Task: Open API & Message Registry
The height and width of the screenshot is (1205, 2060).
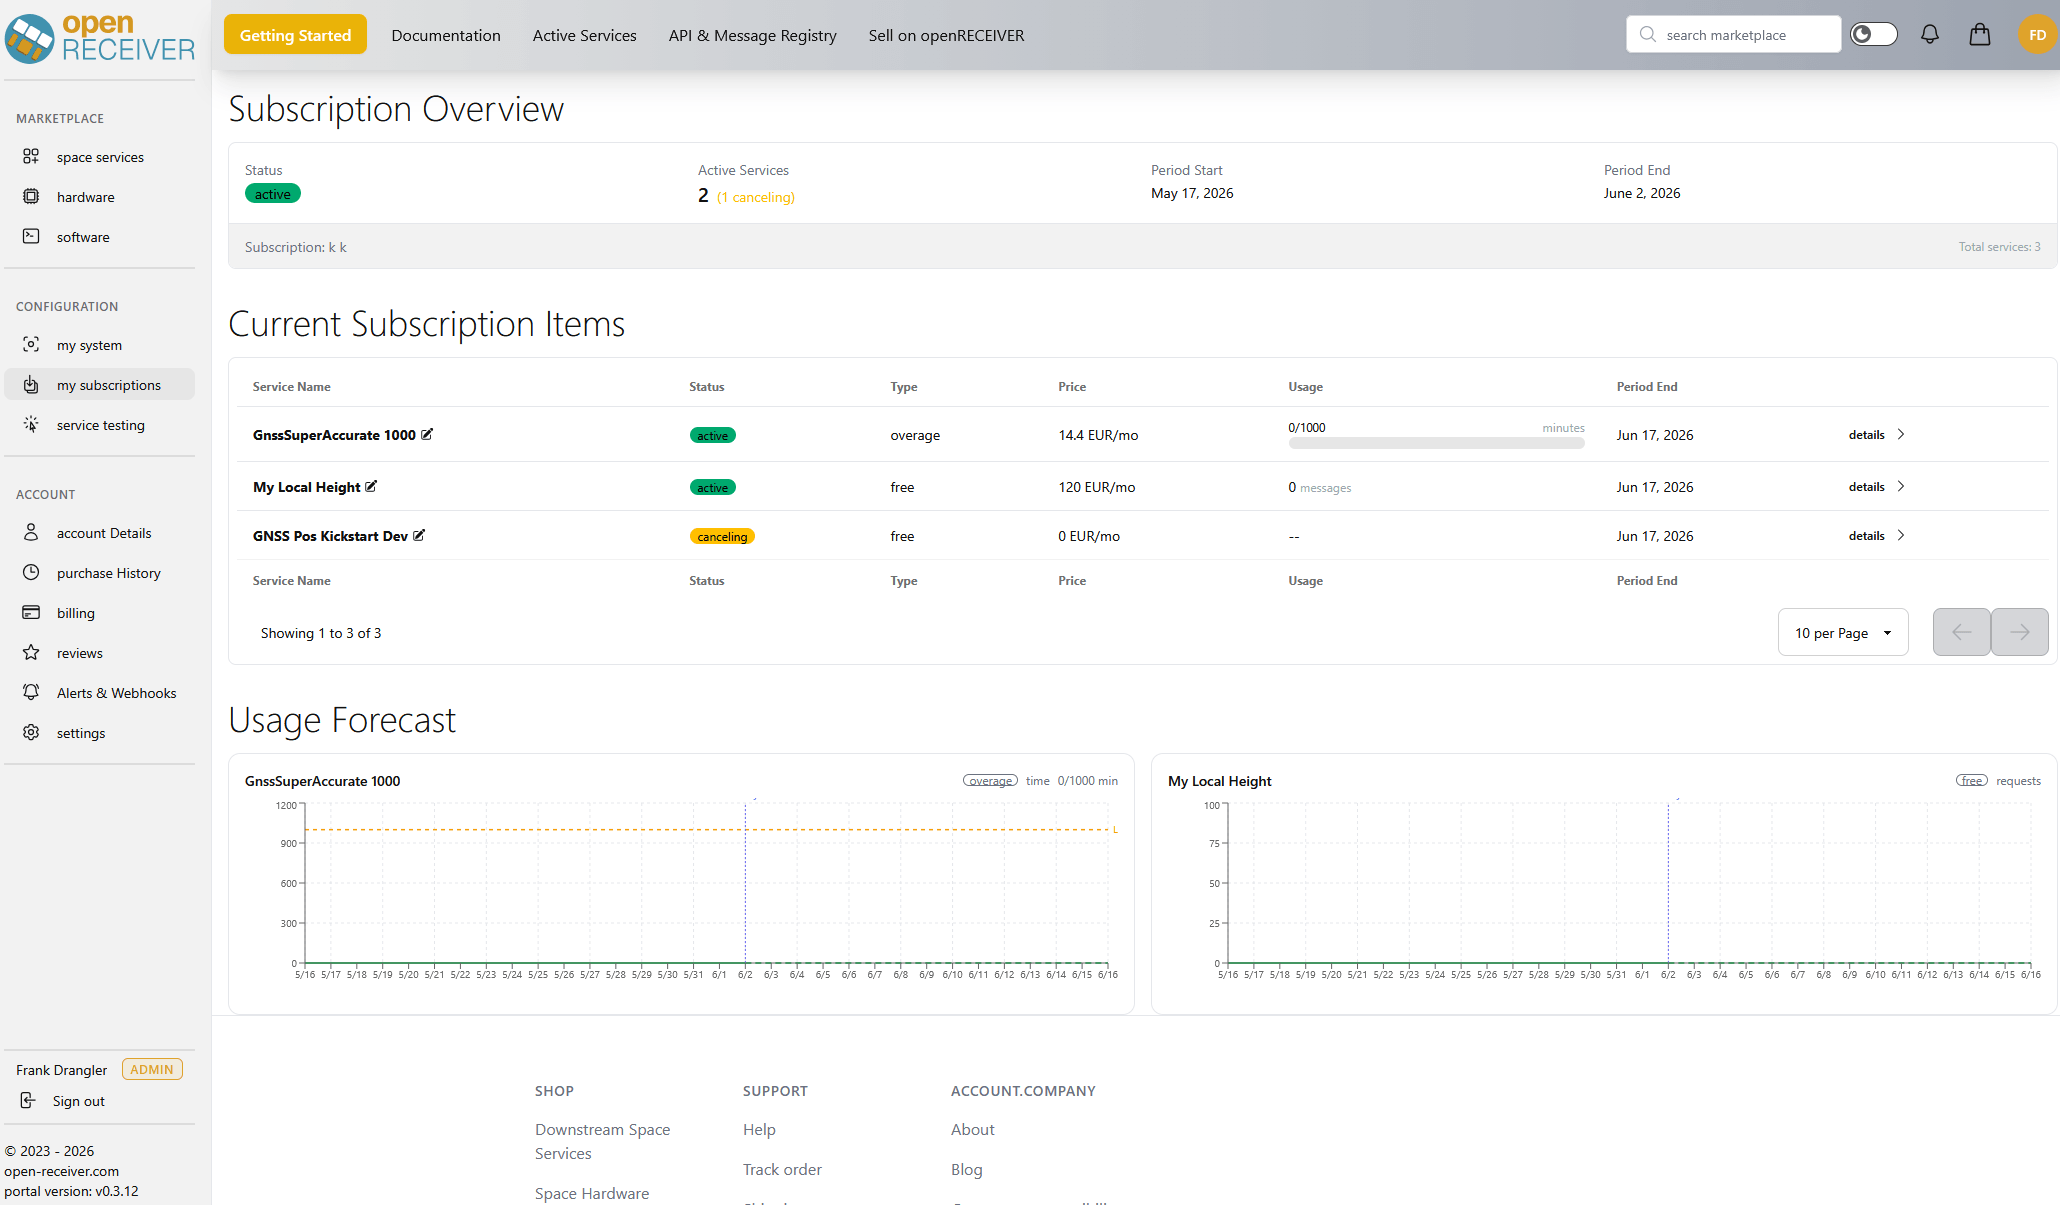Action: 752,35
